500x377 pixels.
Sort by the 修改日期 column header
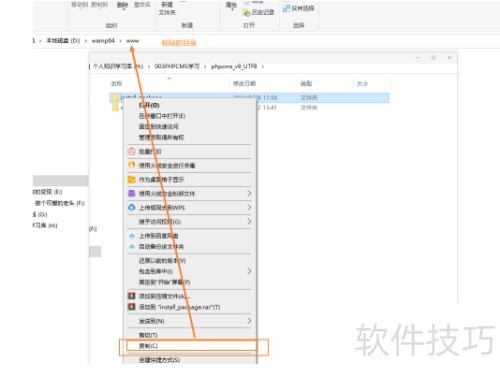[x=244, y=83]
